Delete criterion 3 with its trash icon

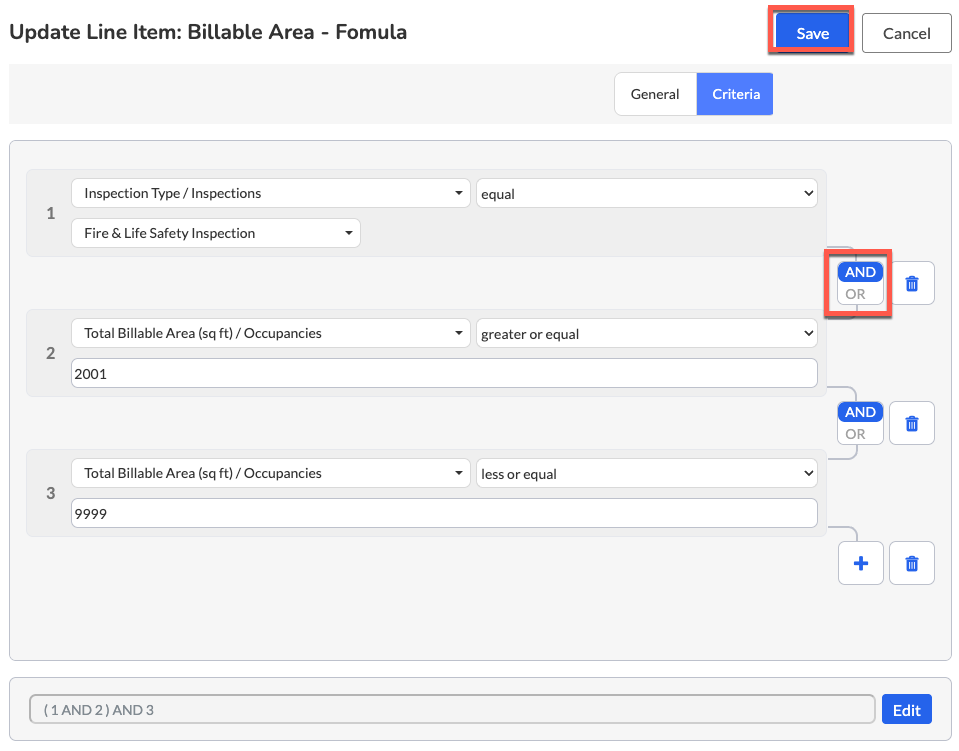(x=911, y=563)
